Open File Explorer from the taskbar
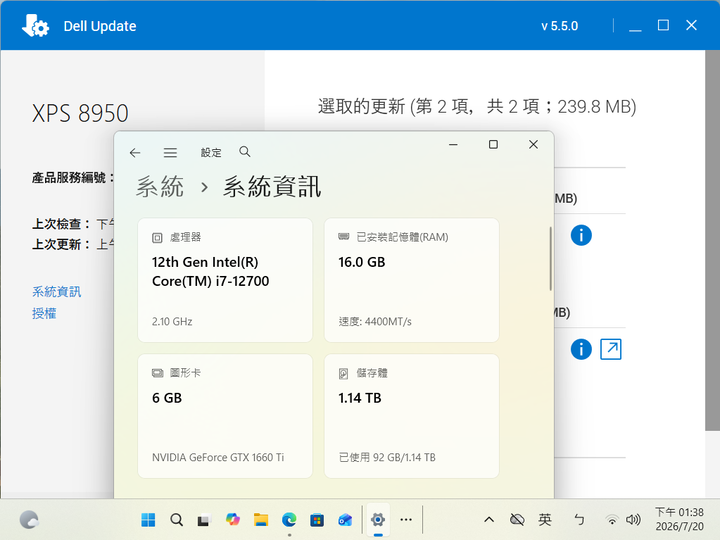720x540 pixels. 261,520
